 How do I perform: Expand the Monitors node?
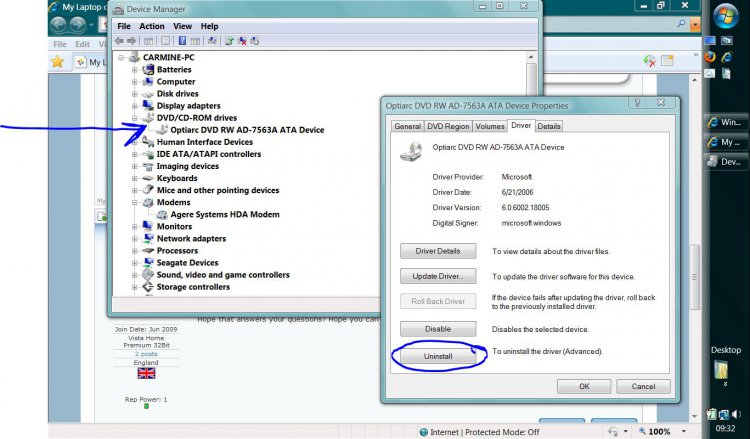point(135,227)
